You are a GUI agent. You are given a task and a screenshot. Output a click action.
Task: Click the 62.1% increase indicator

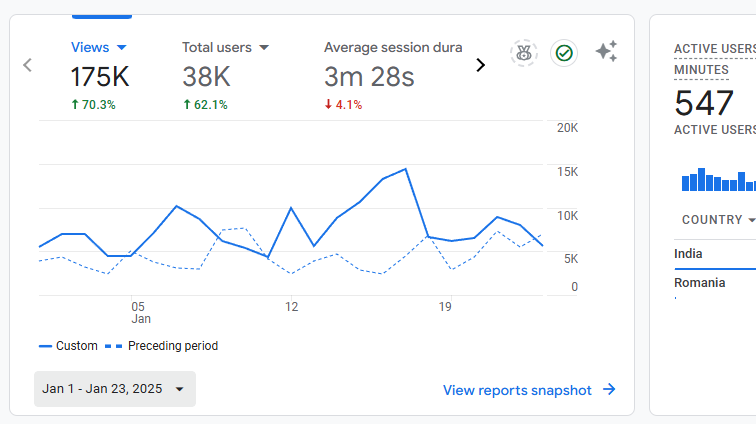coord(205,105)
